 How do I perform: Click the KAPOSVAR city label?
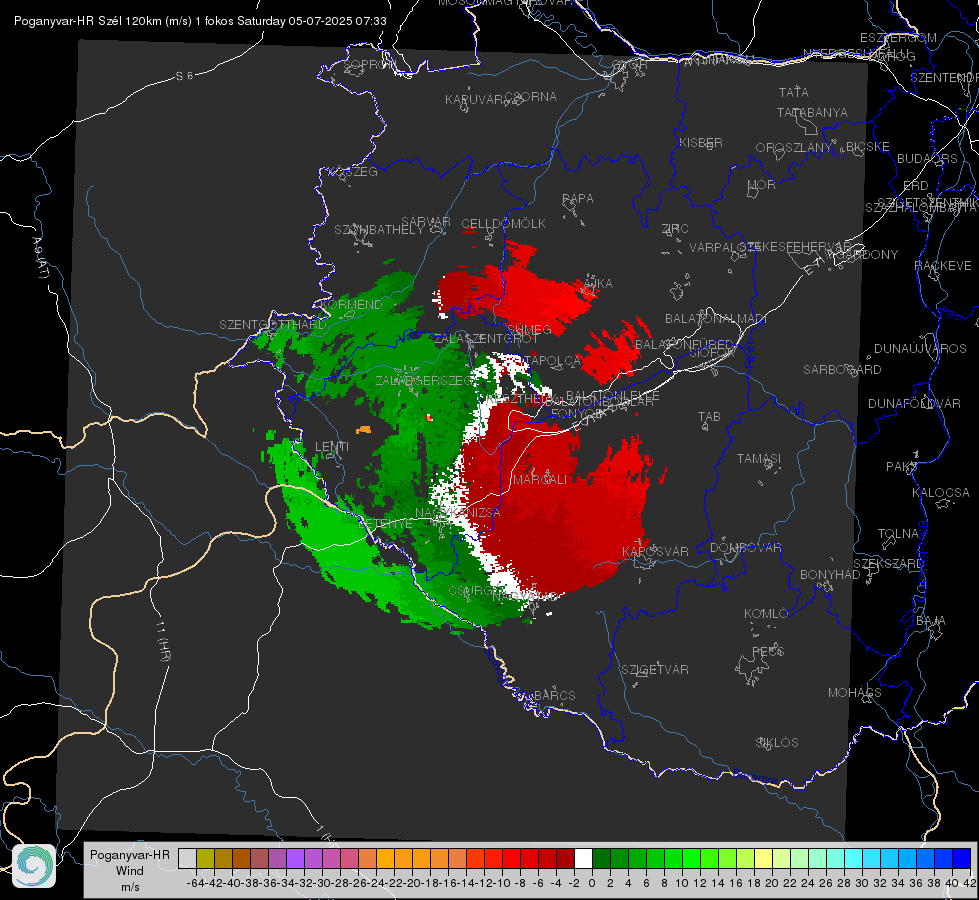click(x=655, y=551)
